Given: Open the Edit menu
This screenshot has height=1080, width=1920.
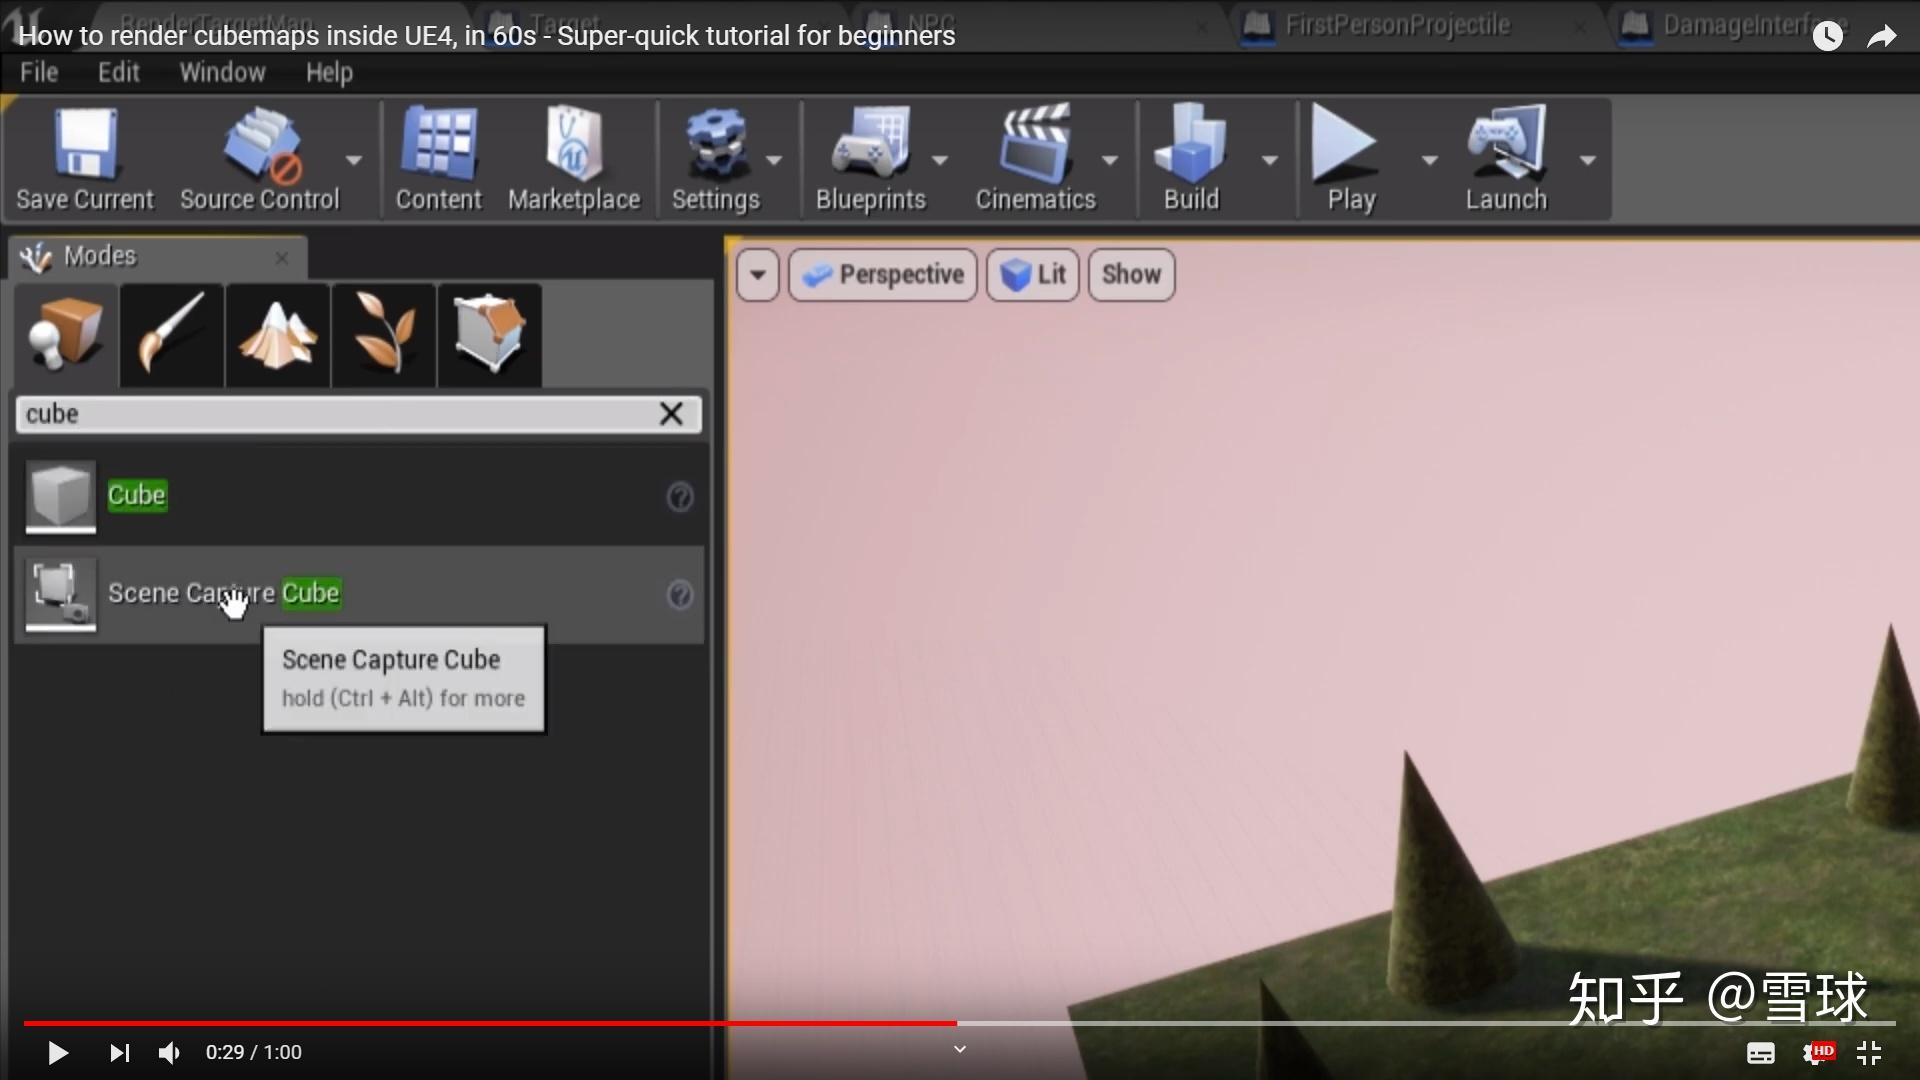Looking at the screenshot, I should (x=118, y=72).
